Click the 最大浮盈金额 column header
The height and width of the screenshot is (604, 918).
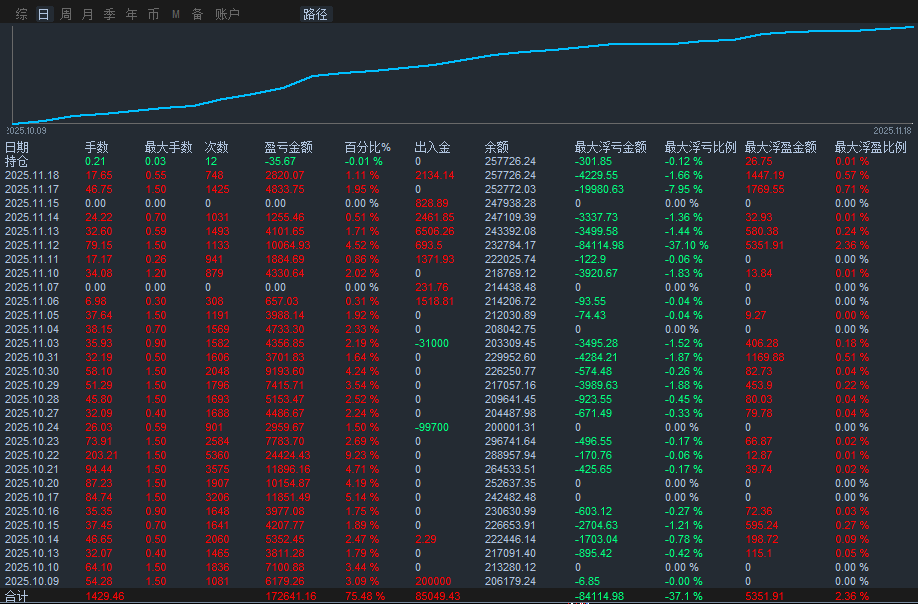tap(780, 147)
